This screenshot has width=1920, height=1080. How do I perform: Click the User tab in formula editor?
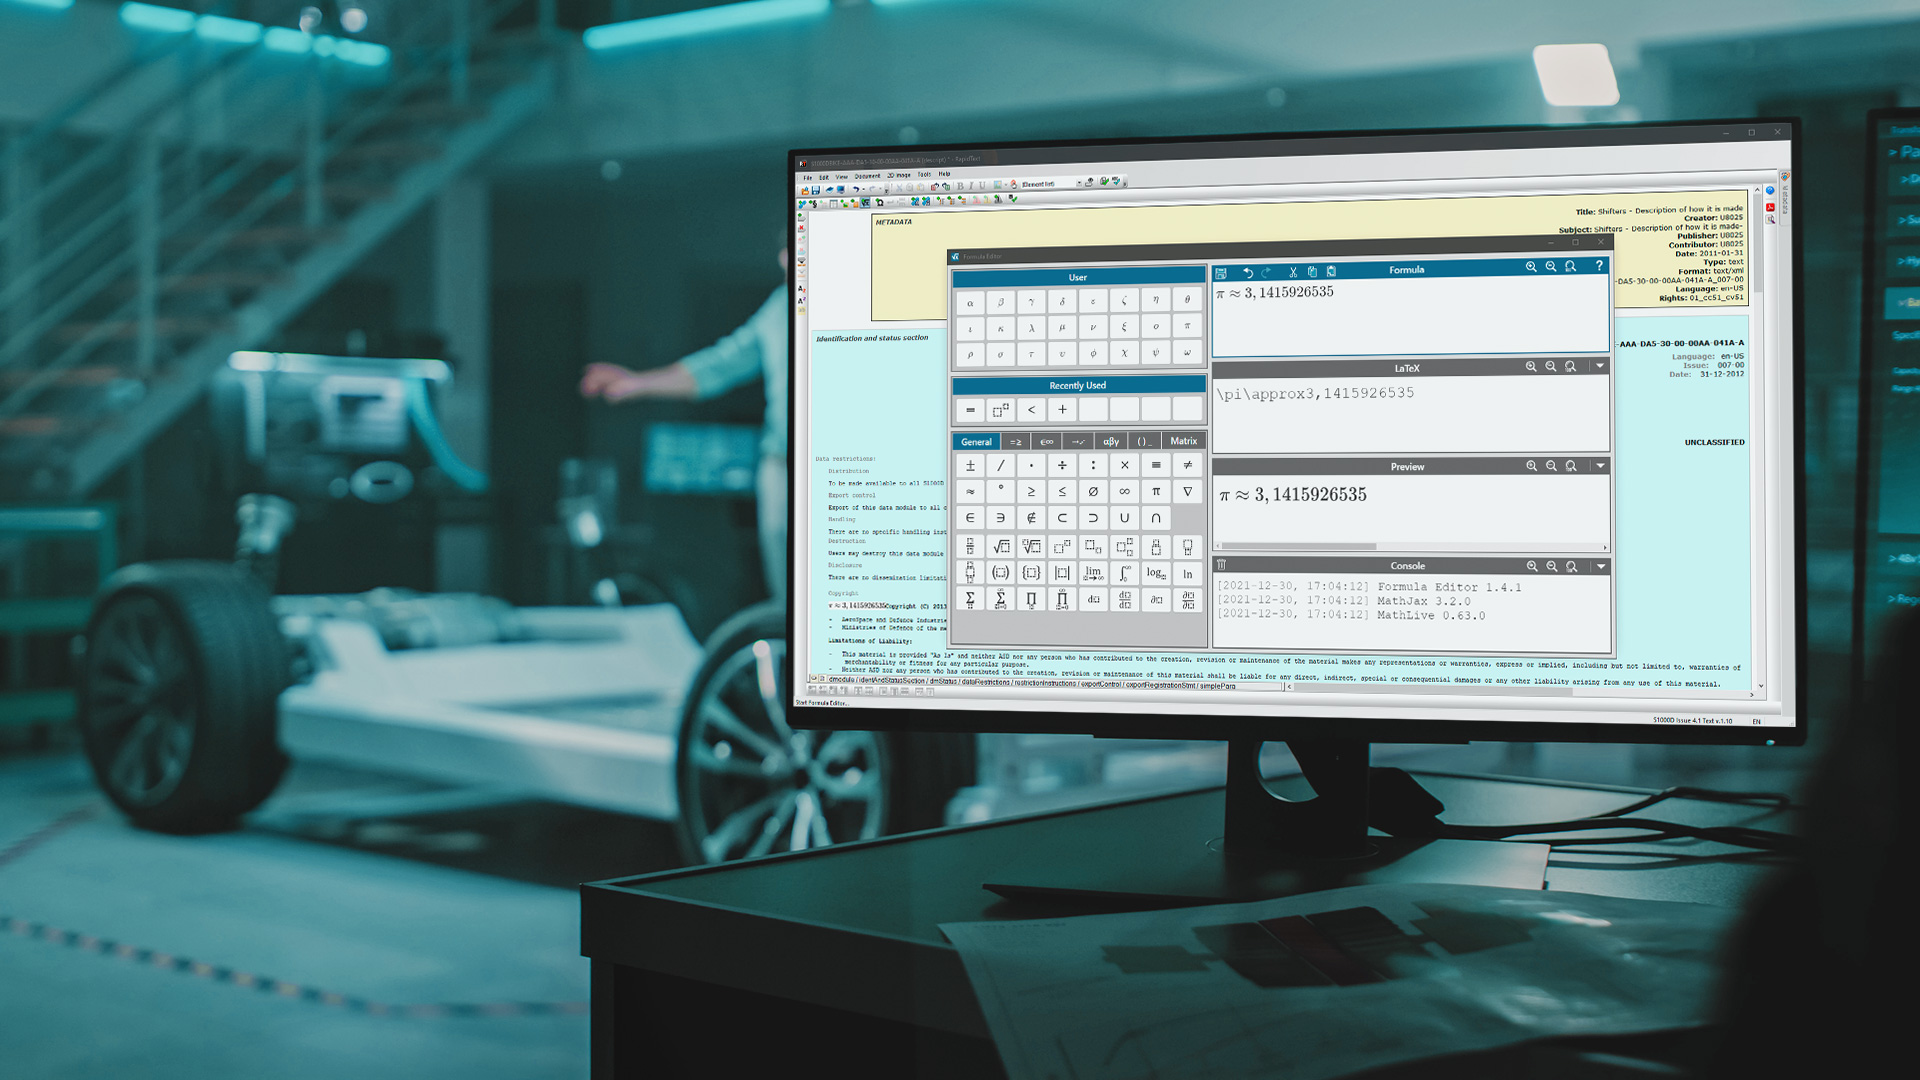(1076, 276)
